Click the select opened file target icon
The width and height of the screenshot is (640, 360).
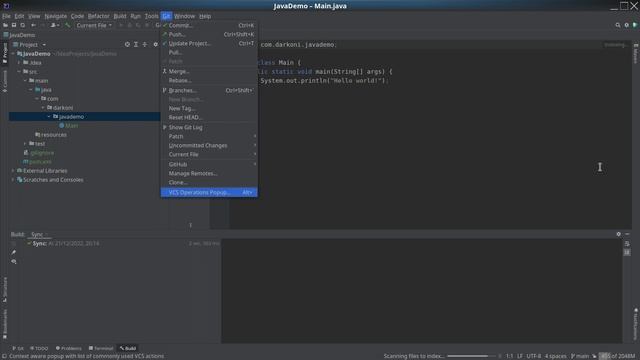127,44
